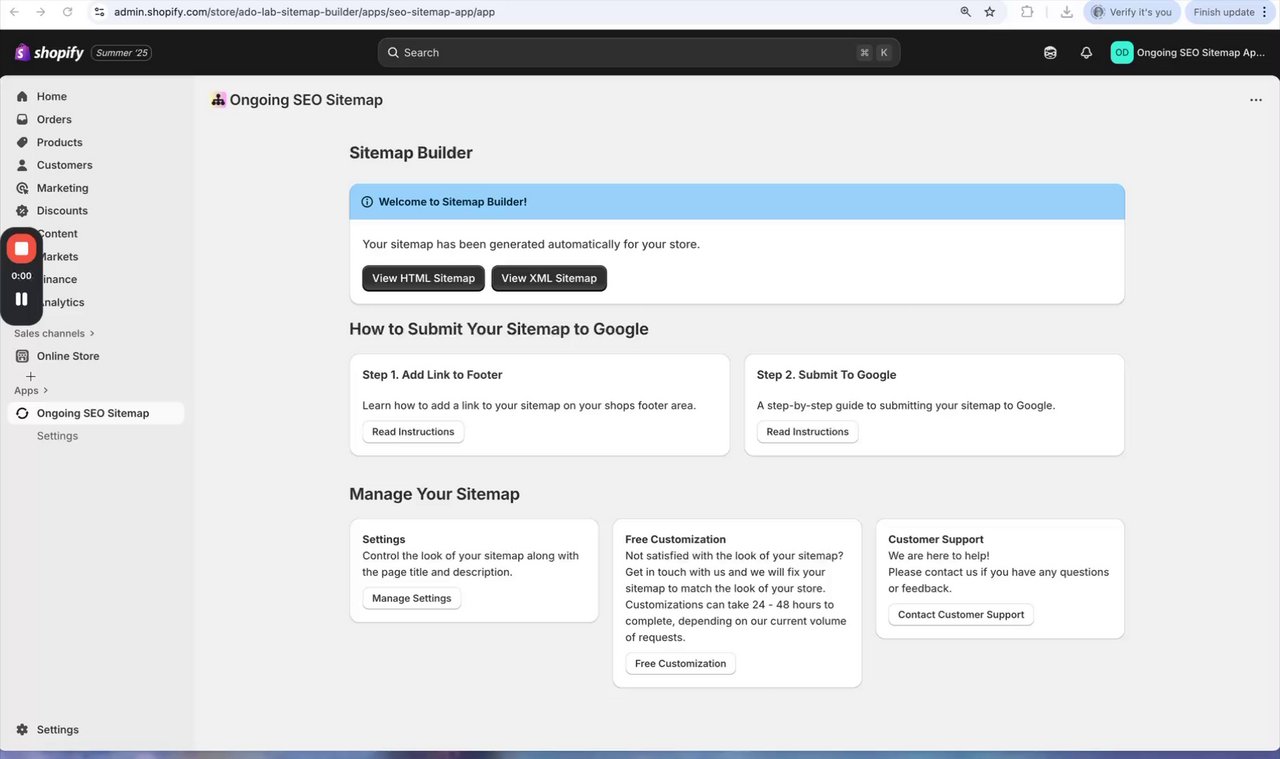Click the Discounts badge icon
This screenshot has width=1280, height=759.
[x=22, y=211]
